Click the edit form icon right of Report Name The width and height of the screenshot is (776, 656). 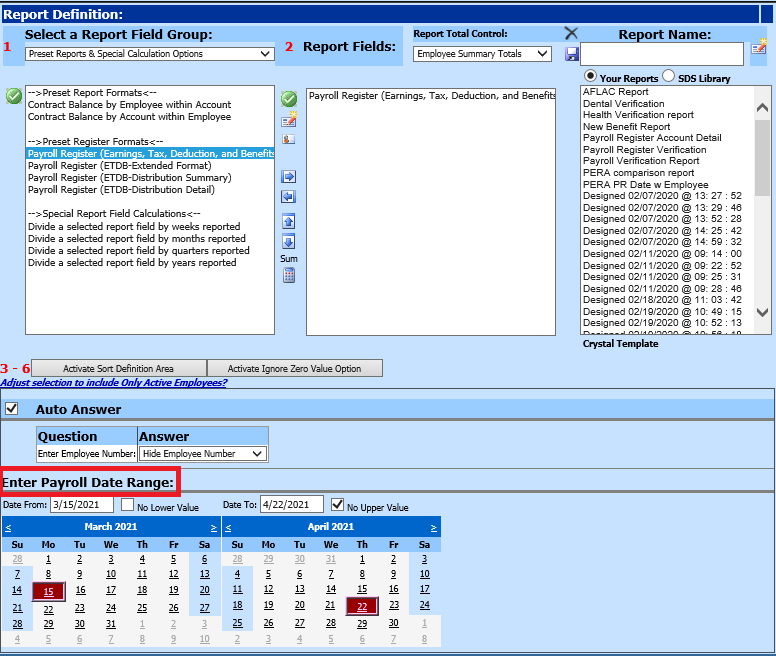click(759, 47)
